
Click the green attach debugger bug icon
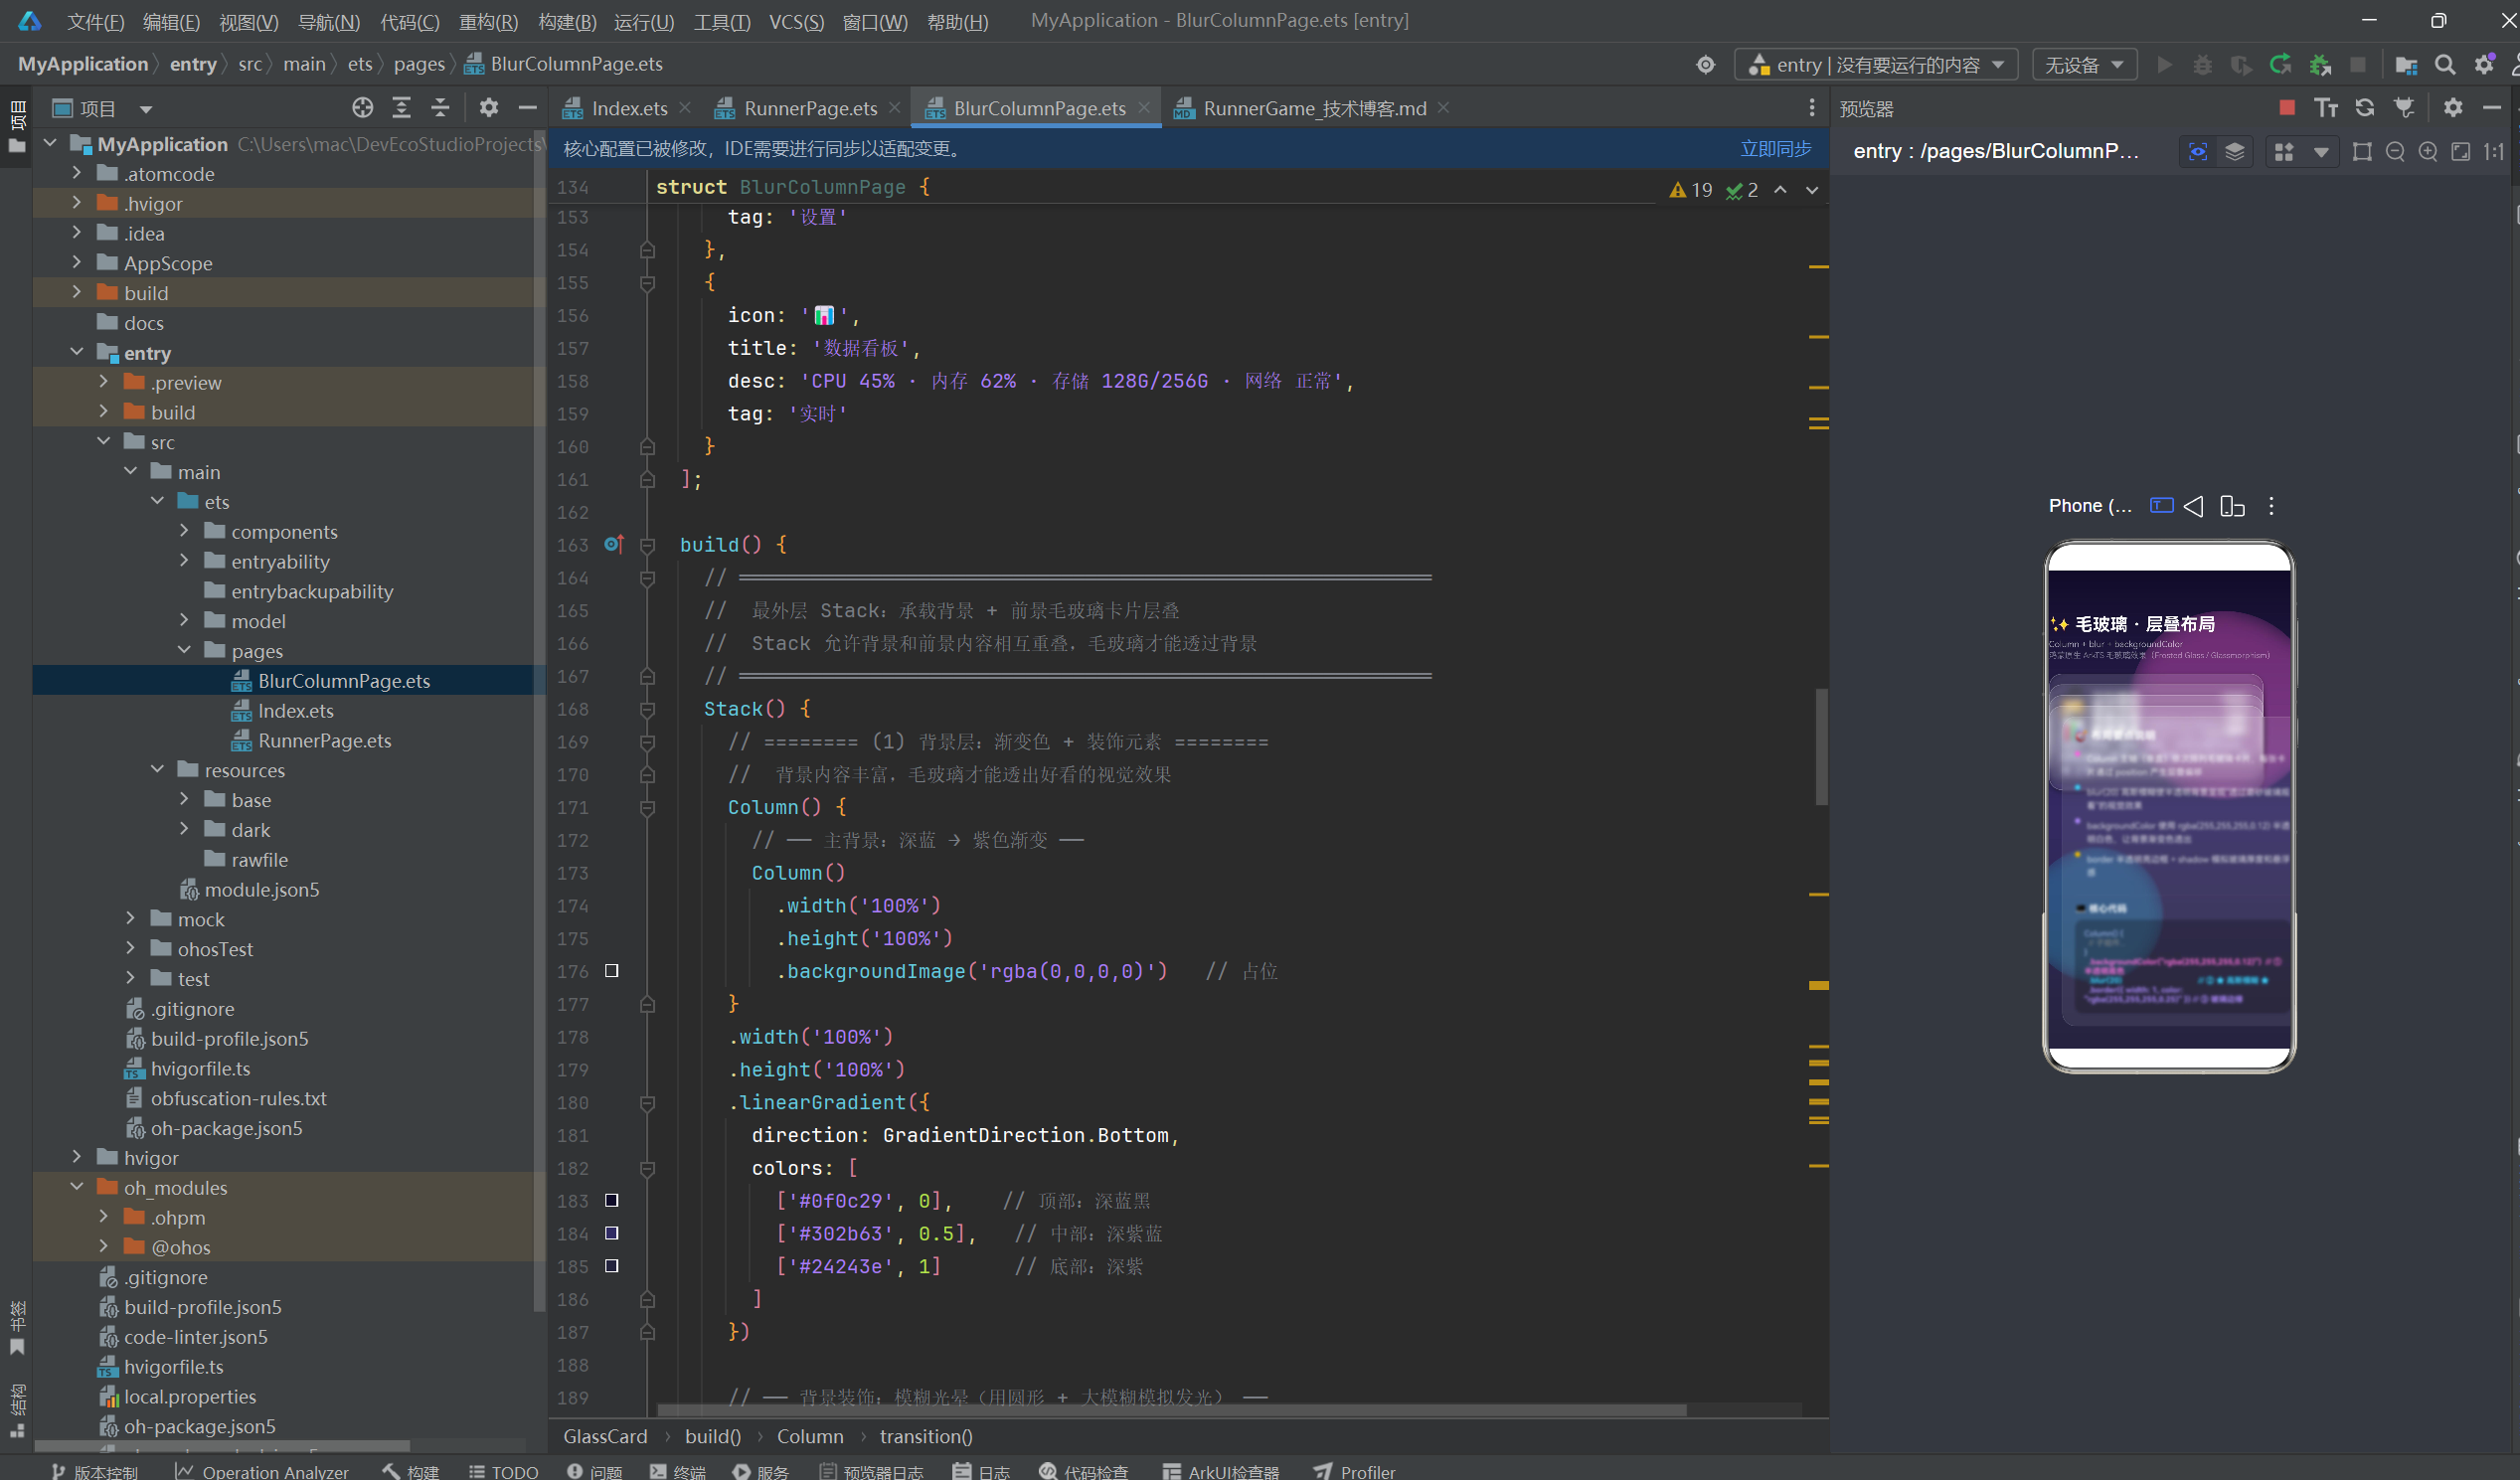point(2320,65)
